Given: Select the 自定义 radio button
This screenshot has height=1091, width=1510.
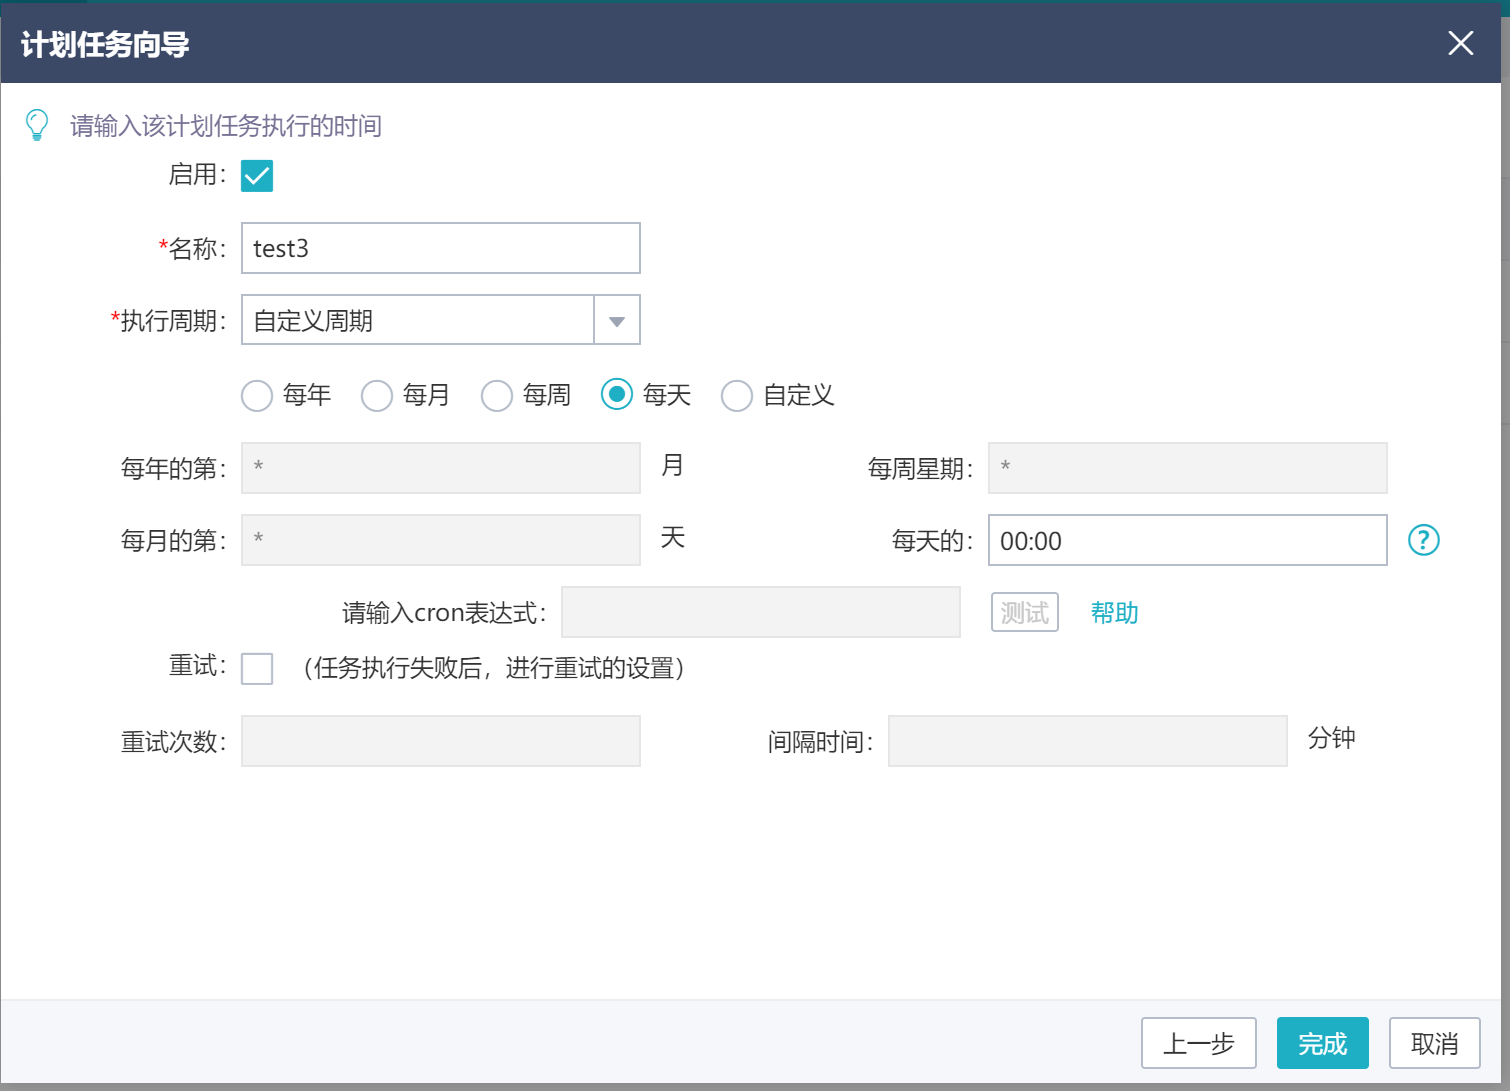Looking at the screenshot, I should [x=737, y=396].
